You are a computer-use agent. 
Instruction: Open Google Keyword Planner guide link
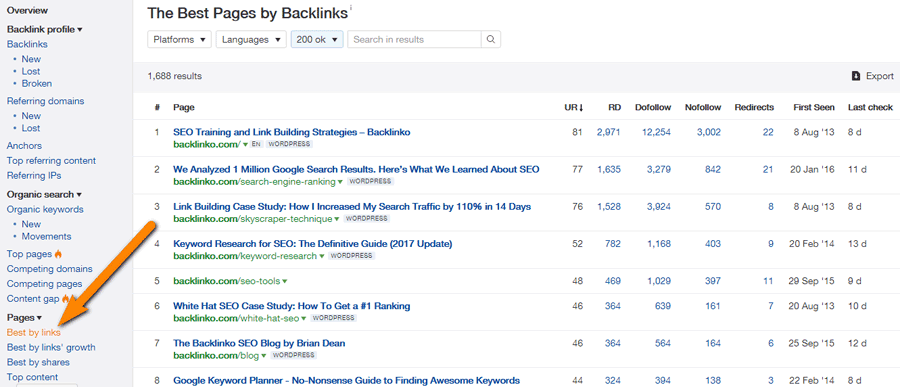pos(346,380)
